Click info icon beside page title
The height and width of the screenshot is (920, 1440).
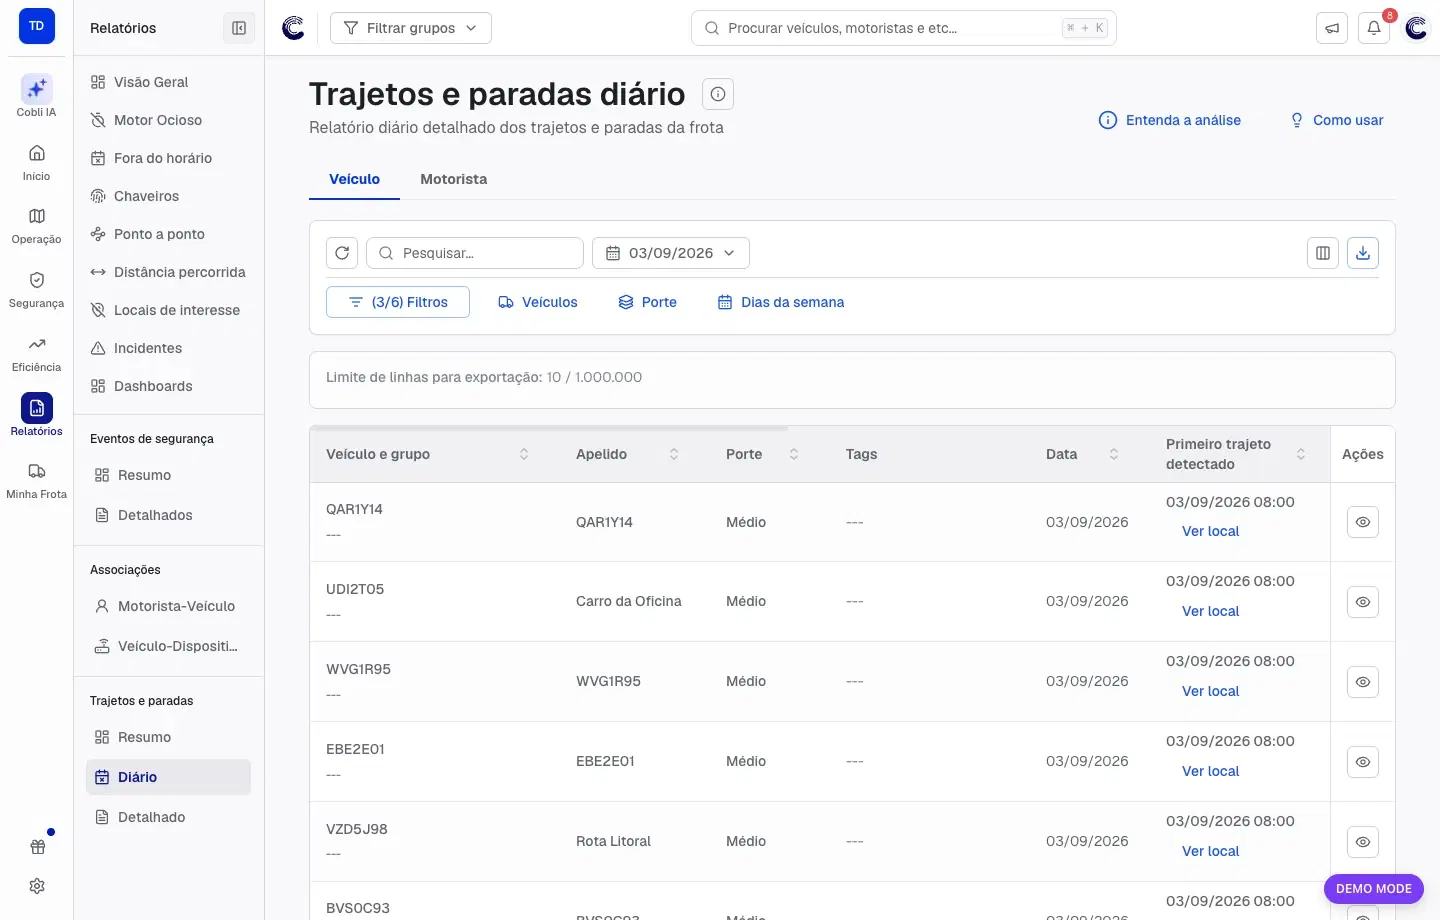pos(718,94)
